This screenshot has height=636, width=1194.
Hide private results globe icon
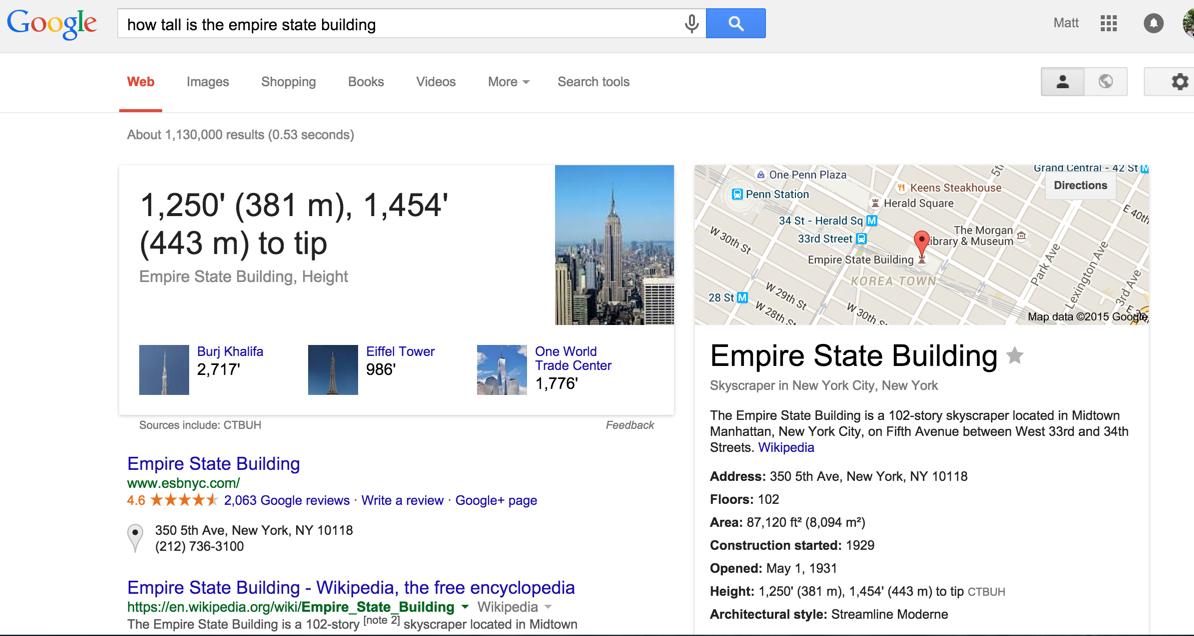1106,81
